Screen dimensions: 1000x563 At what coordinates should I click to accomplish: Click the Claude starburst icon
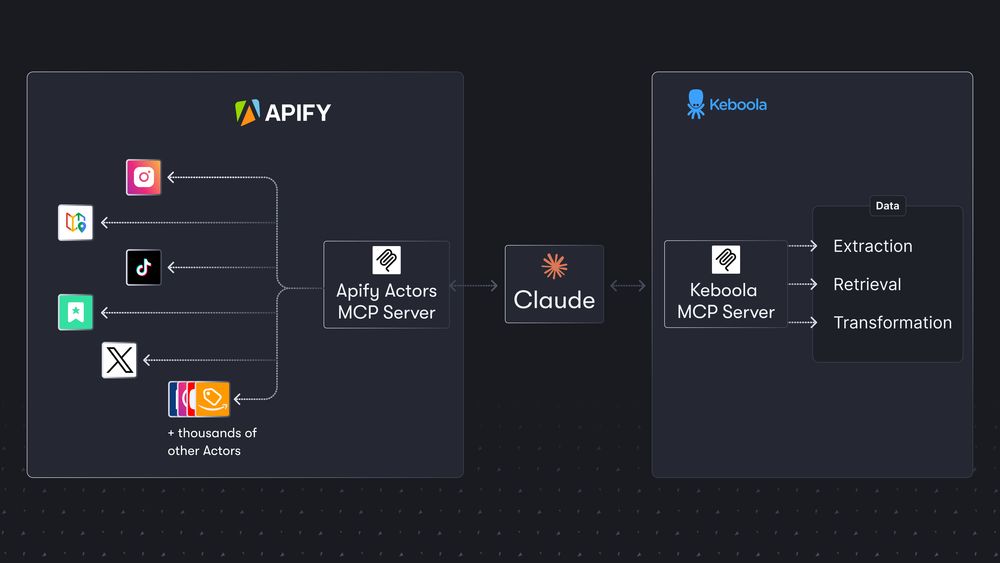[554, 266]
